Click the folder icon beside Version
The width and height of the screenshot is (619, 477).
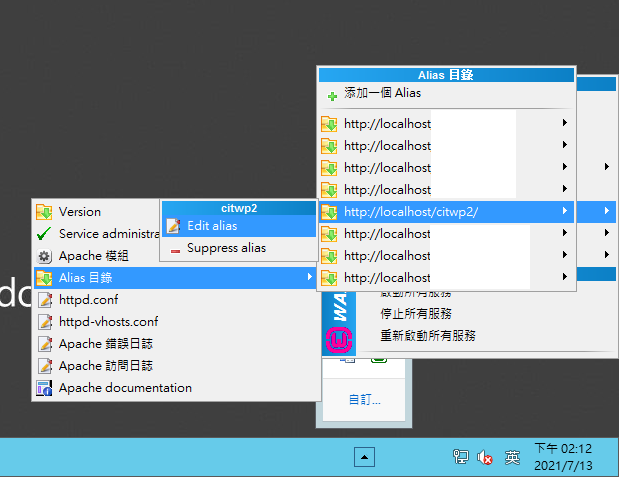click(x=44, y=212)
